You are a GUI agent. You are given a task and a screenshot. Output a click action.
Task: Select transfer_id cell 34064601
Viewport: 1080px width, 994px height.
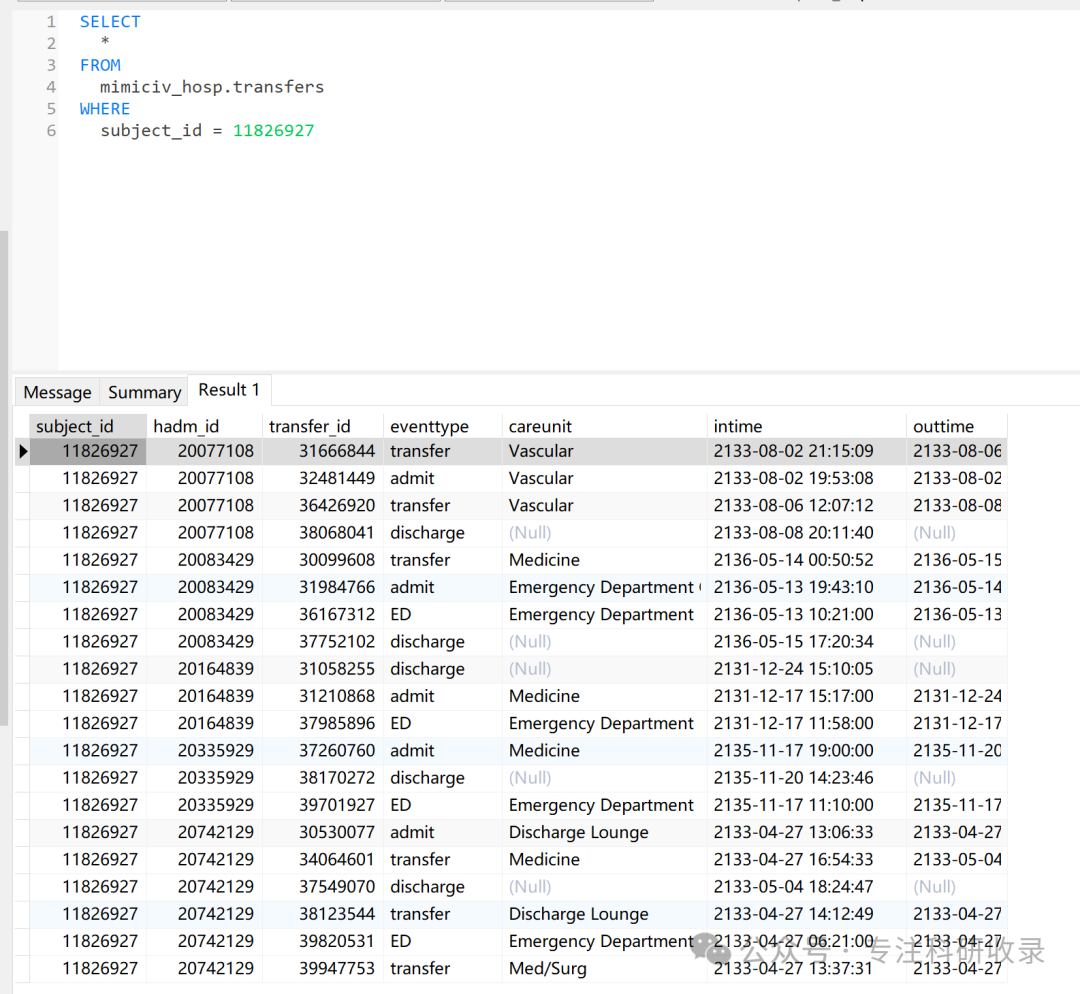[322, 860]
